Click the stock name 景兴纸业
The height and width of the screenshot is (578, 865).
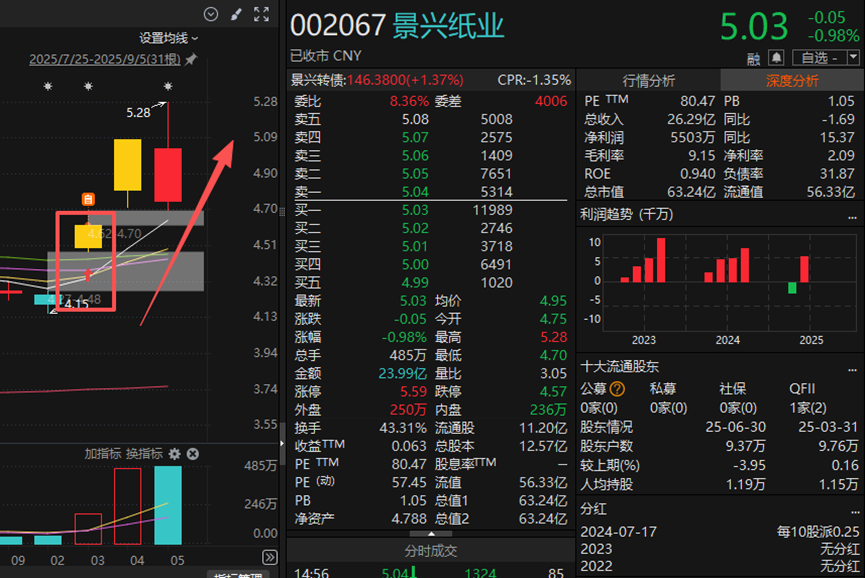[x=448, y=26]
